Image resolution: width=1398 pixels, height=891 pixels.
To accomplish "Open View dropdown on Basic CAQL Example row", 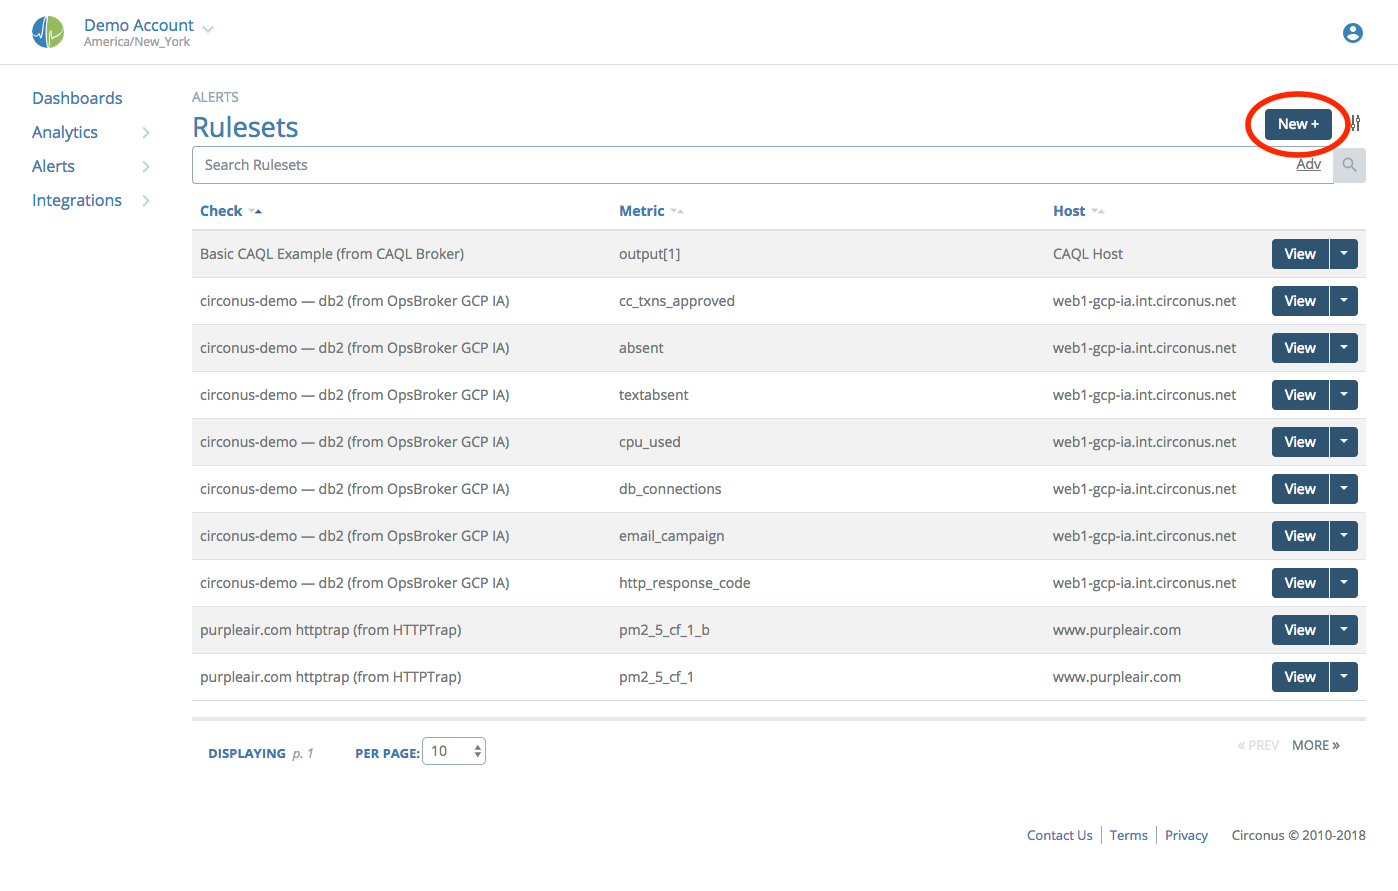I will [1344, 253].
